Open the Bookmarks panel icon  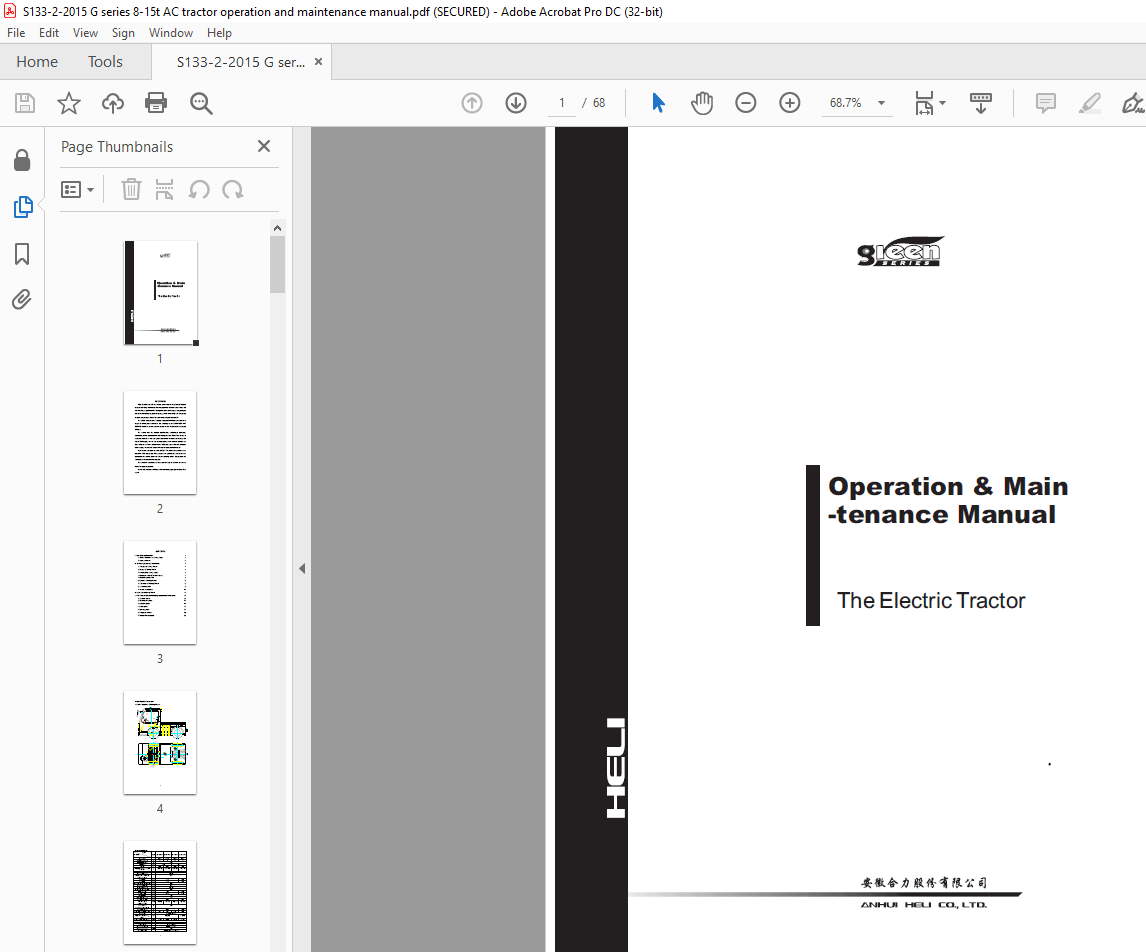pyautogui.click(x=22, y=254)
